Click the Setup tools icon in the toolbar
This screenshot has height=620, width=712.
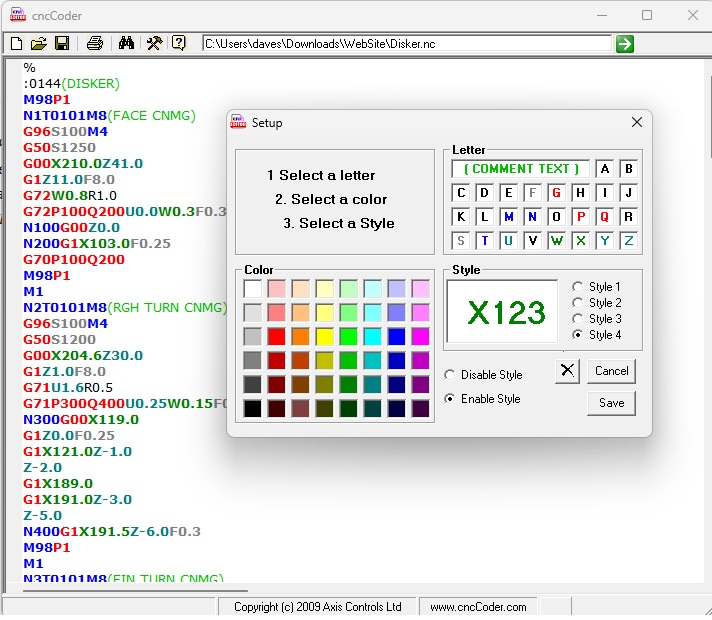154,43
